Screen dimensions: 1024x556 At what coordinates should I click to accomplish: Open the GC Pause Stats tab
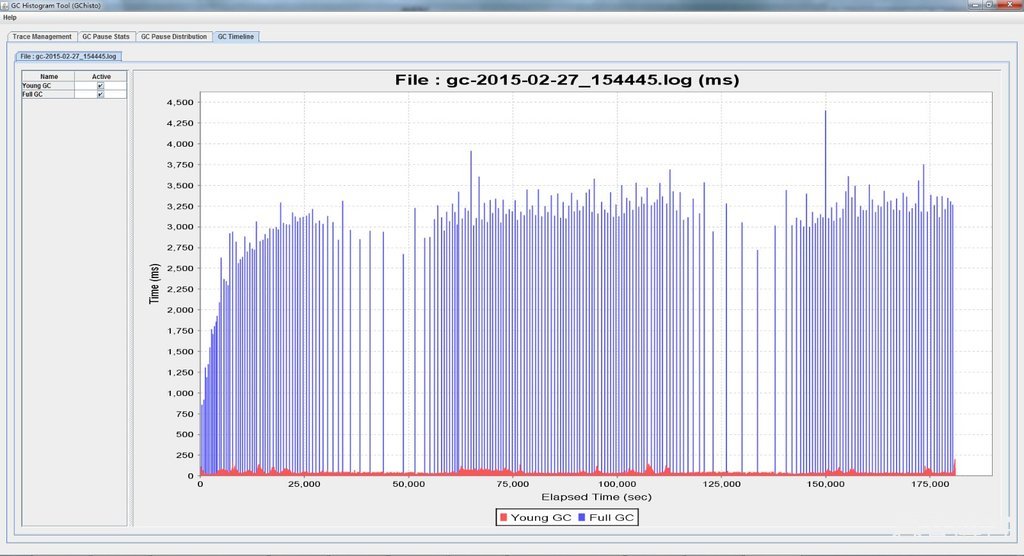[x=106, y=37]
